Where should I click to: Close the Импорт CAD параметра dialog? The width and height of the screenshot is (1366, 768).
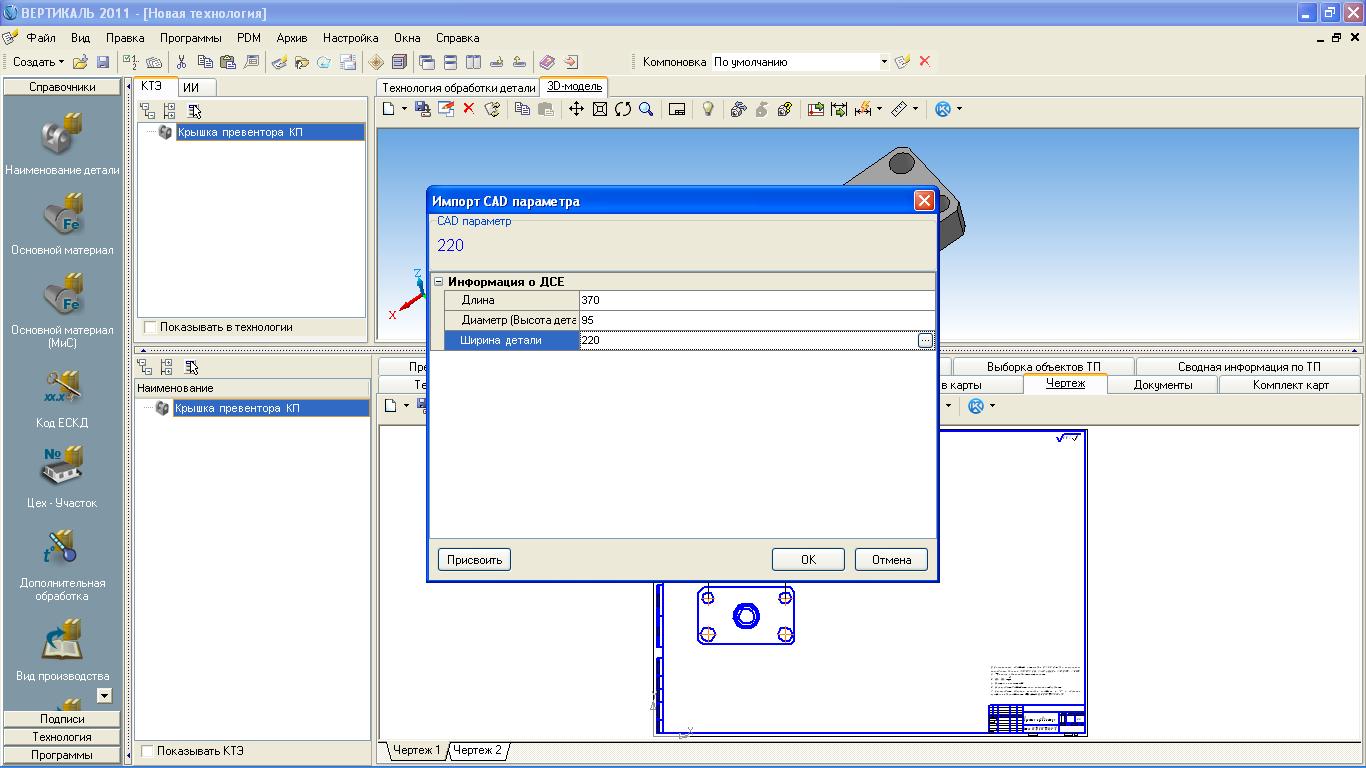[924, 201]
